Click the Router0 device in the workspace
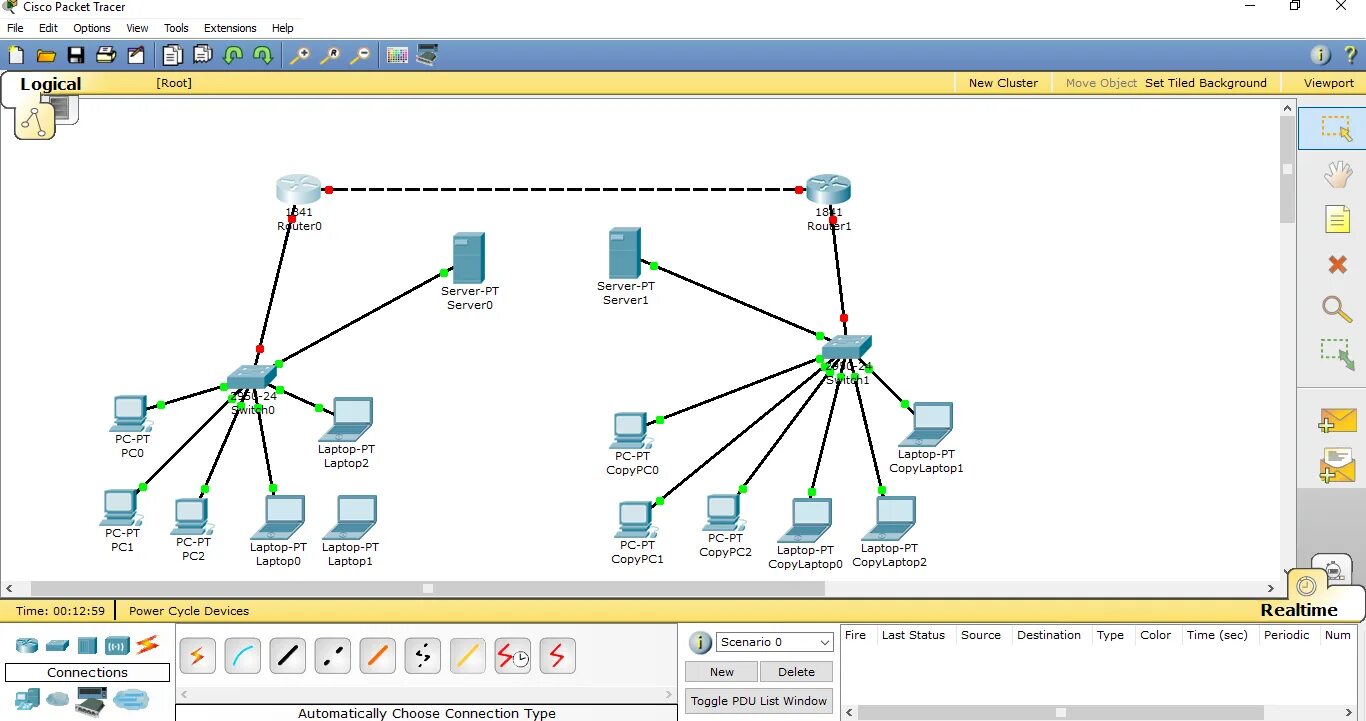The width and height of the screenshot is (1366, 721). pyautogui.click(x=299, y=189)
